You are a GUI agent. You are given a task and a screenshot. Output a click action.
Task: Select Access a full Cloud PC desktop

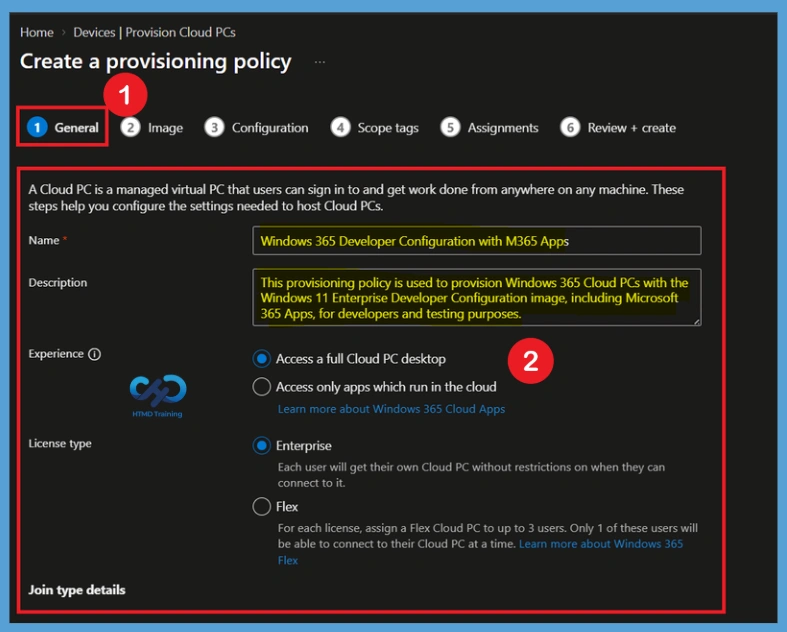click(x=261, y=359)
